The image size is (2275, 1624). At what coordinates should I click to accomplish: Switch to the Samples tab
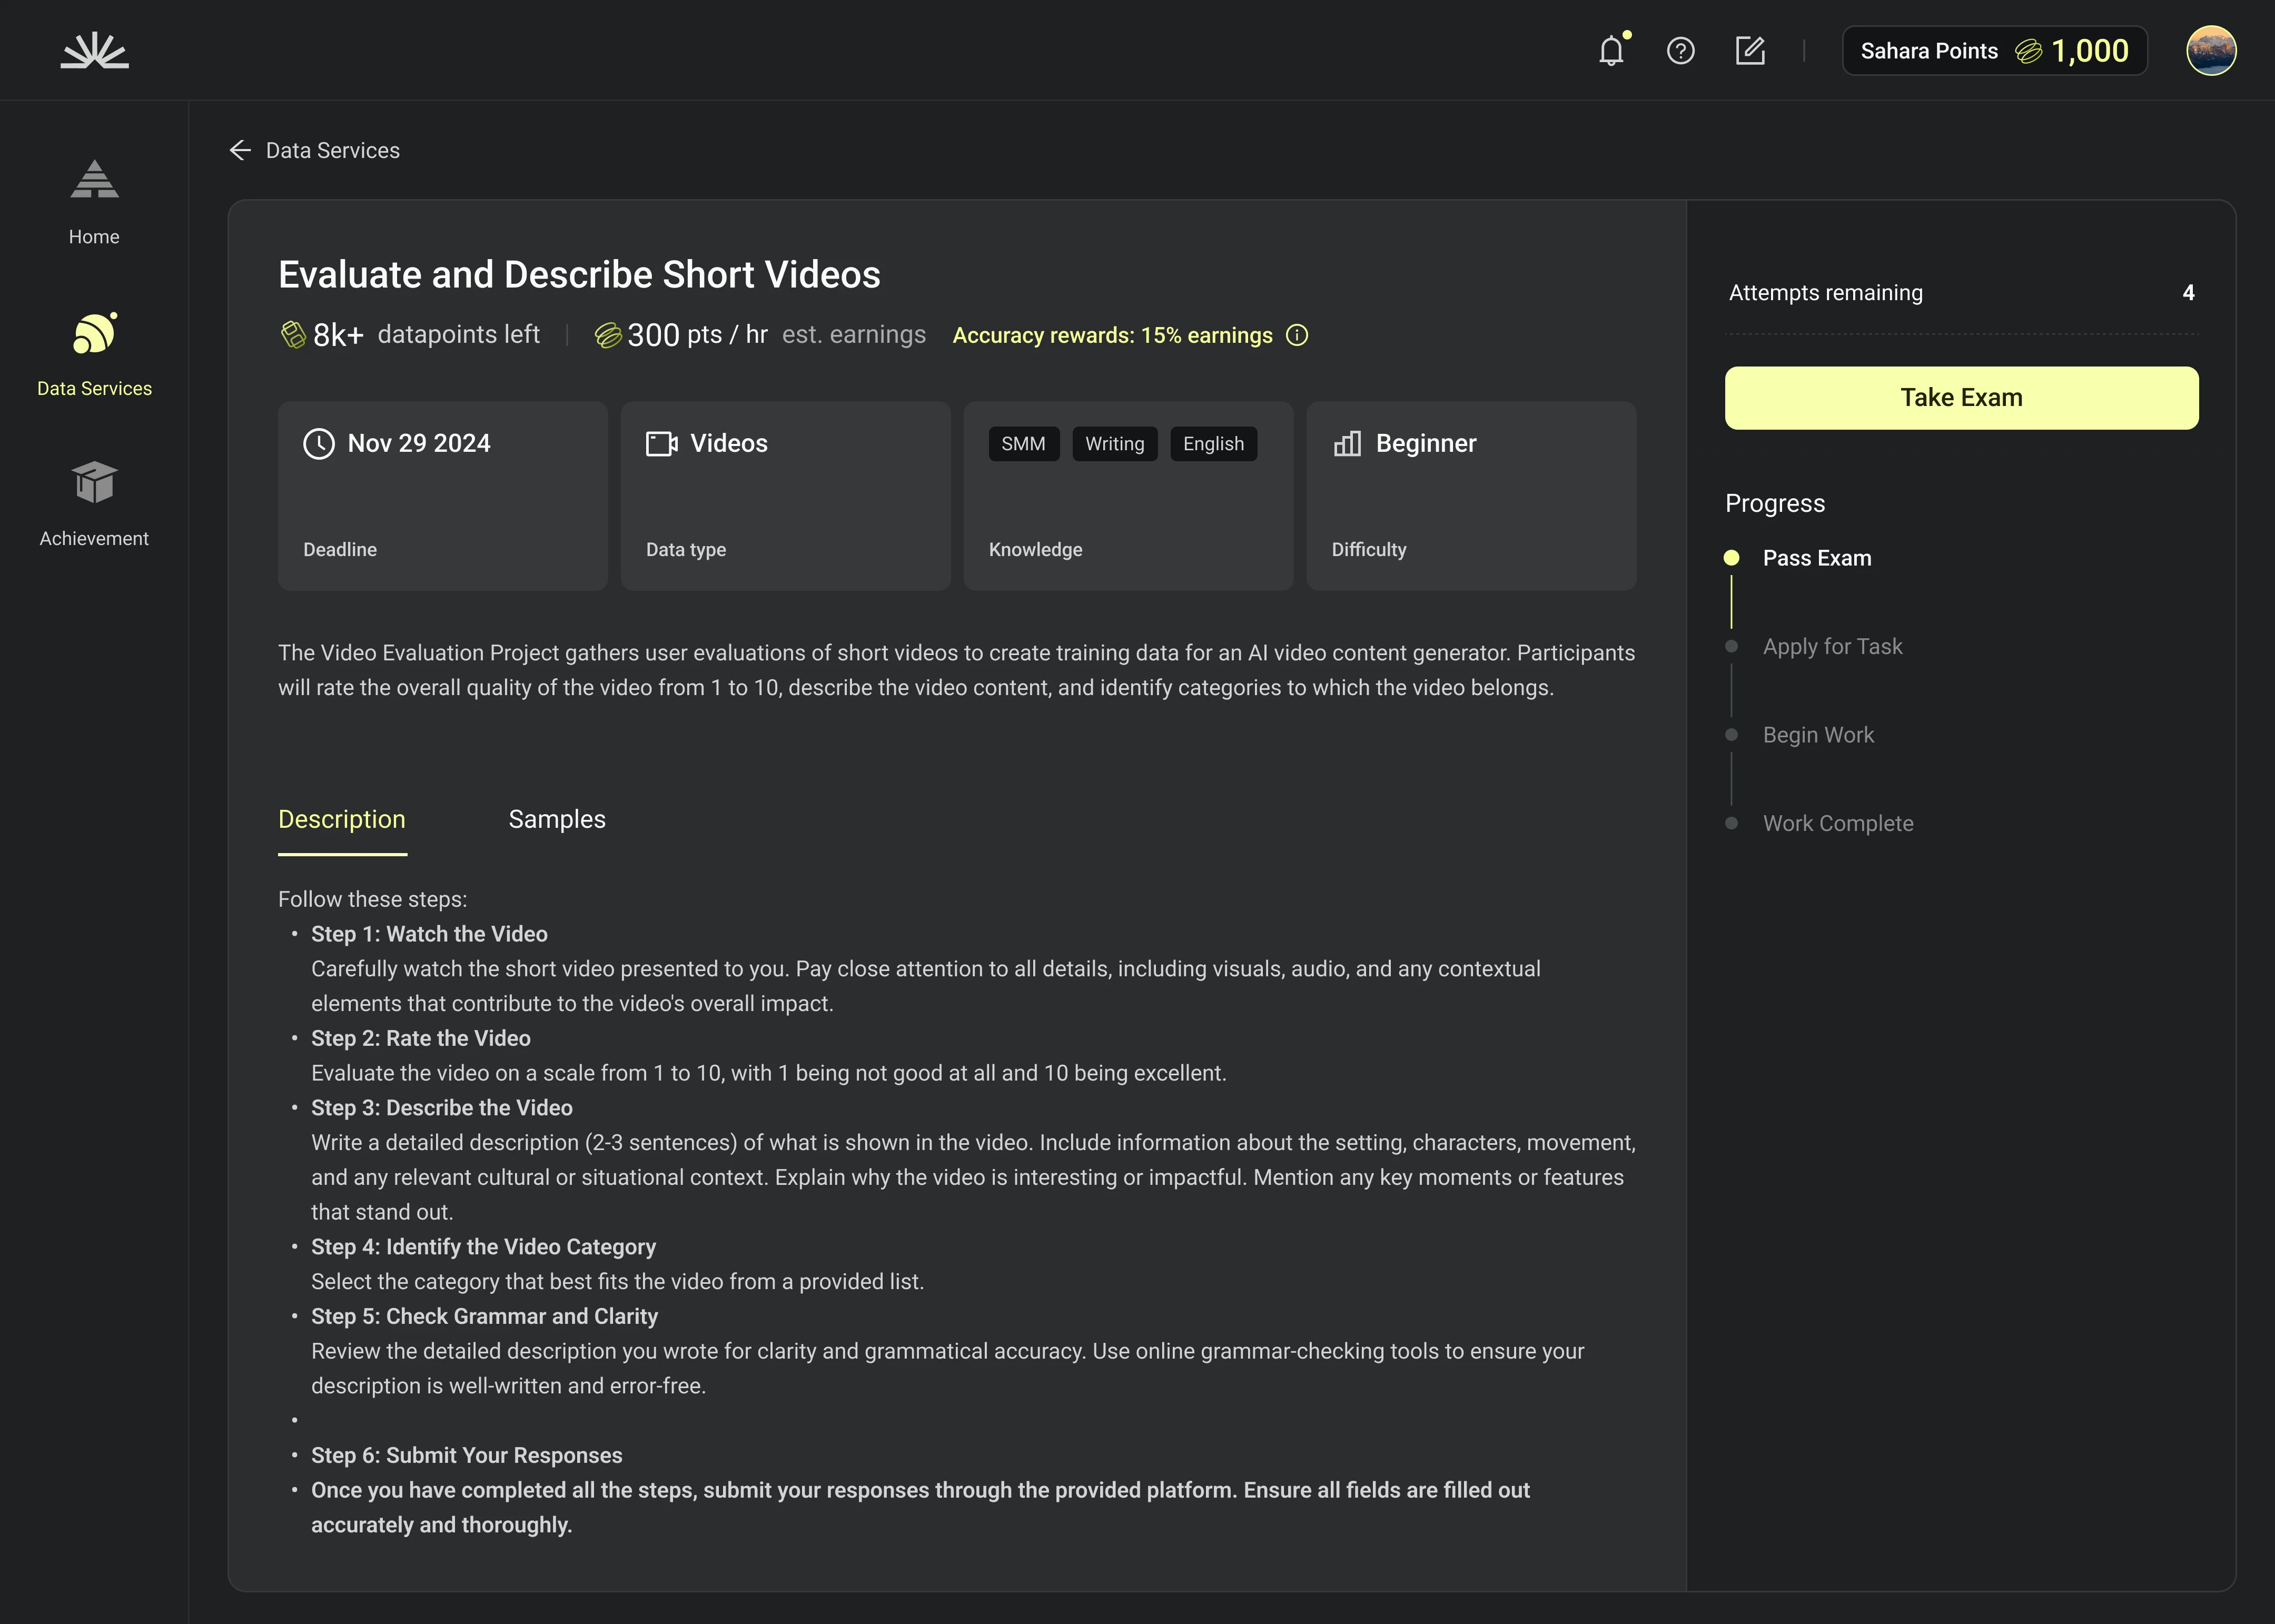click(x=557, y=819)
